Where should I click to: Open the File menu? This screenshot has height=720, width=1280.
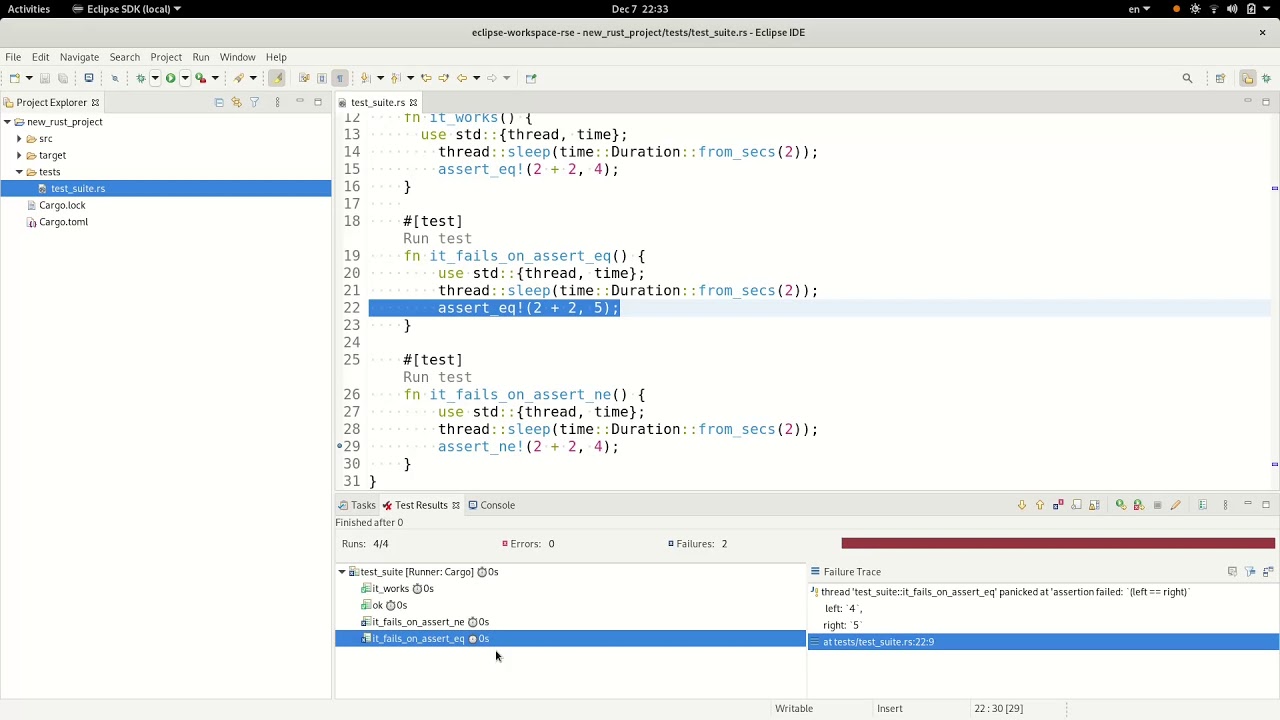point(13,57)
